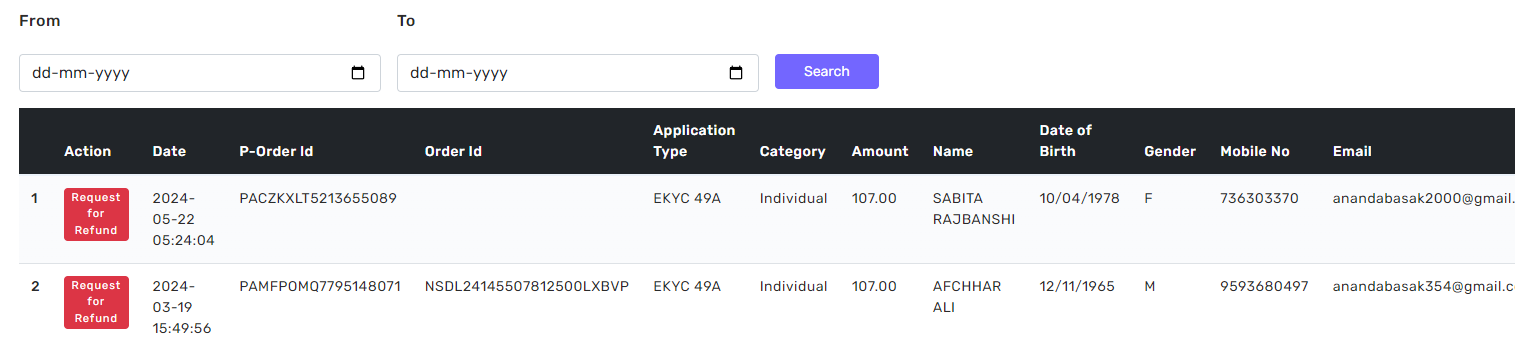Viewport: 1522px width, 360px height.
Task: Select Order Id NSDL24145507812500LXBVP cell
Action: (x=527, y=286)
